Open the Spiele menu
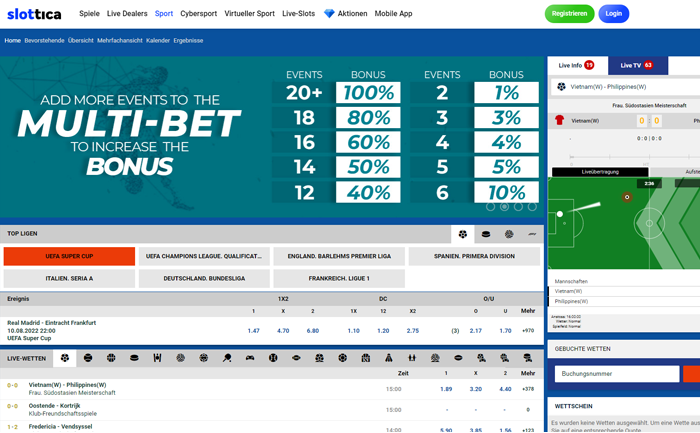Image resolution: width=700 pixels, height=433 pixels. [89, 14]
